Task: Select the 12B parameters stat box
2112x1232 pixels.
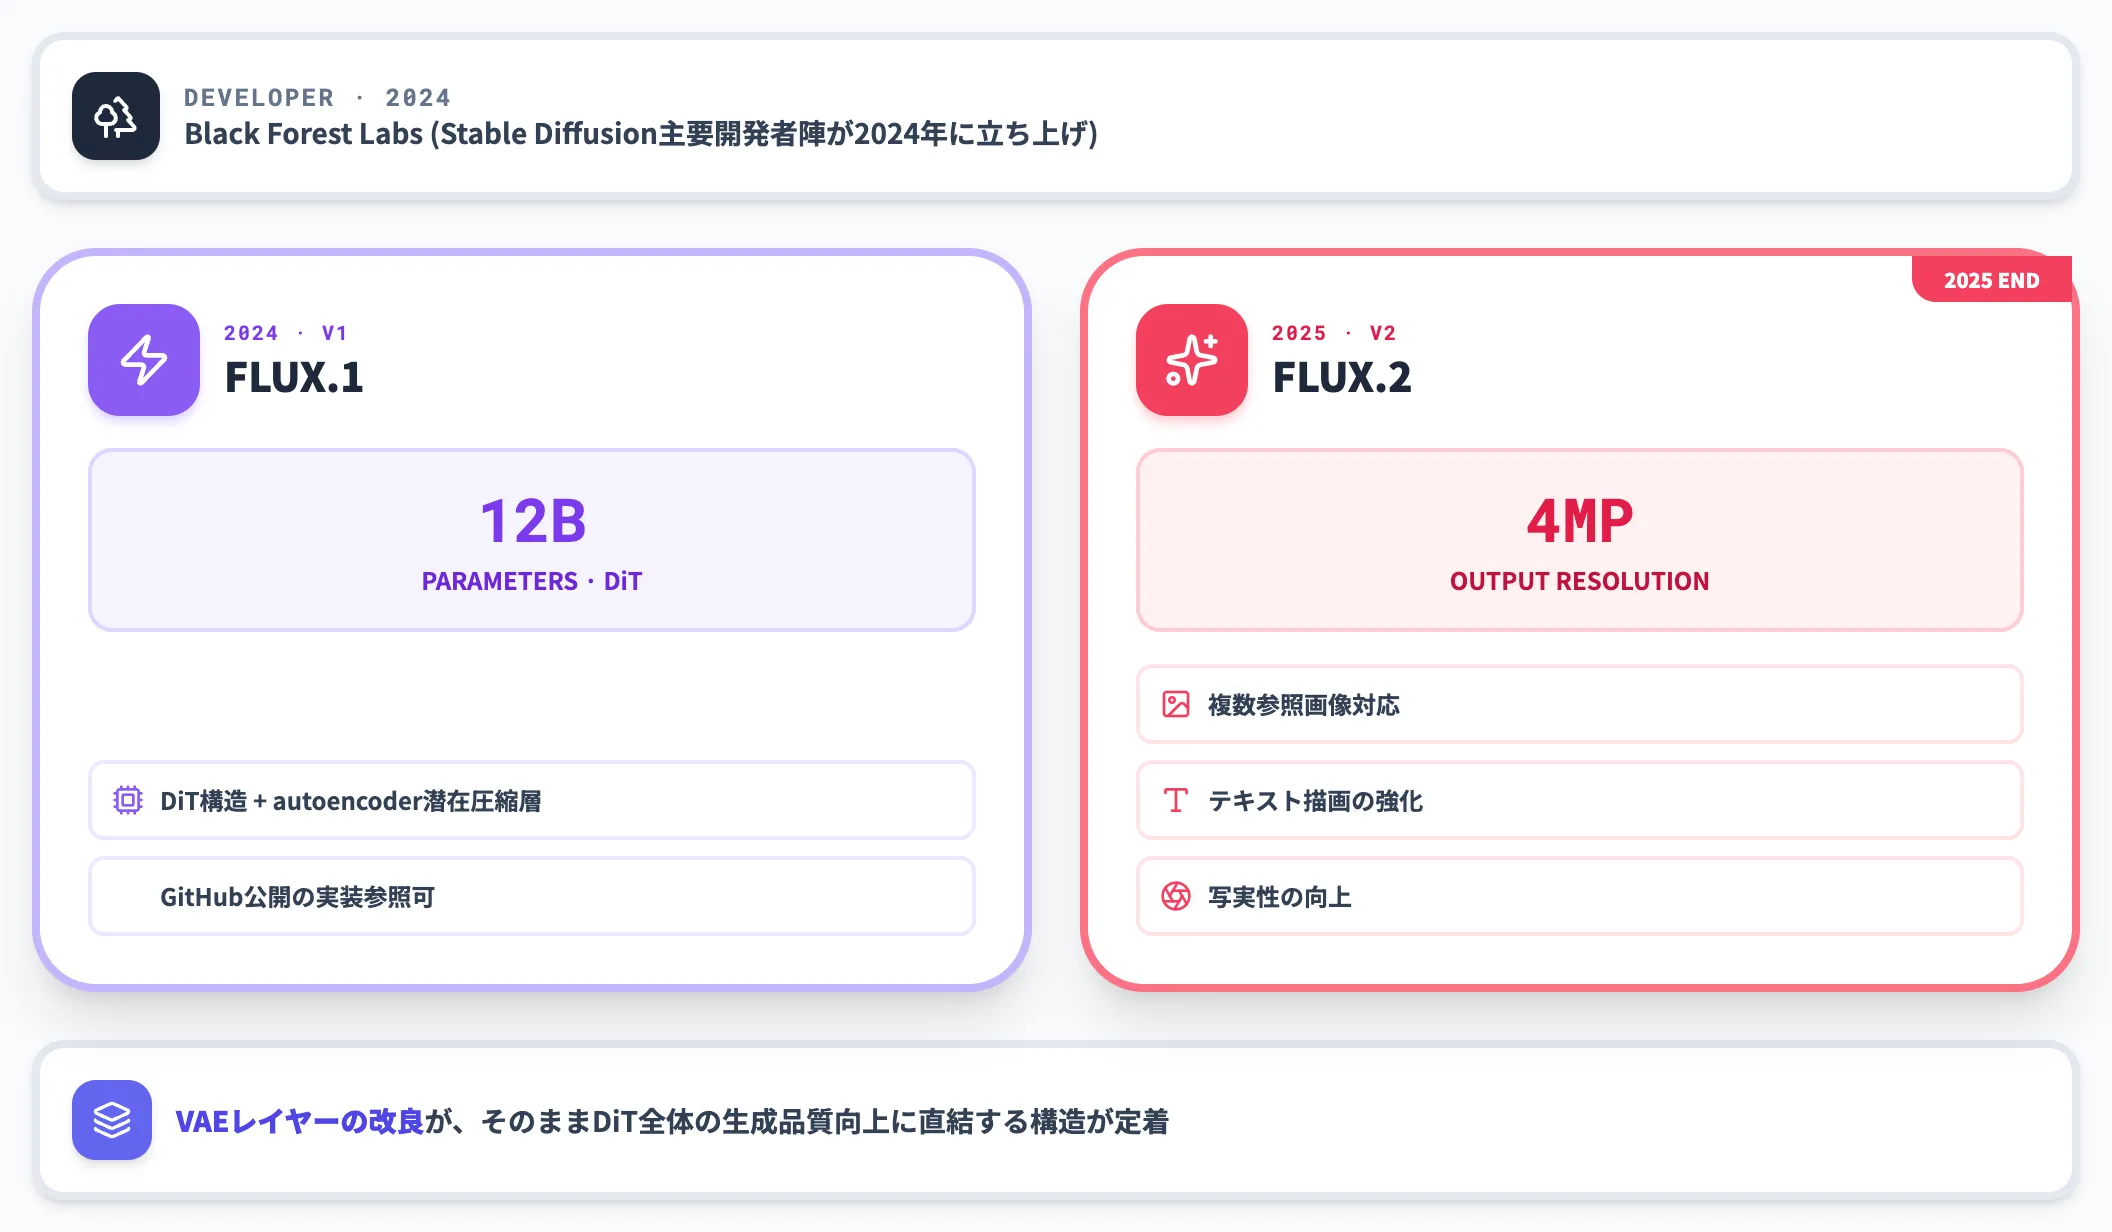Action: tap(532, 540)
